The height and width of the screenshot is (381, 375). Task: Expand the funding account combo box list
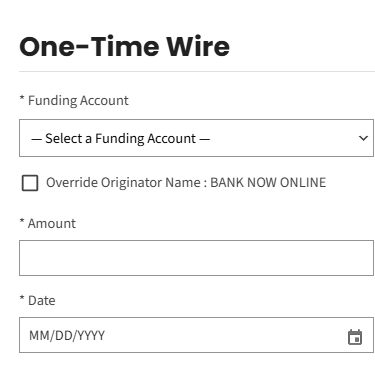196,138
